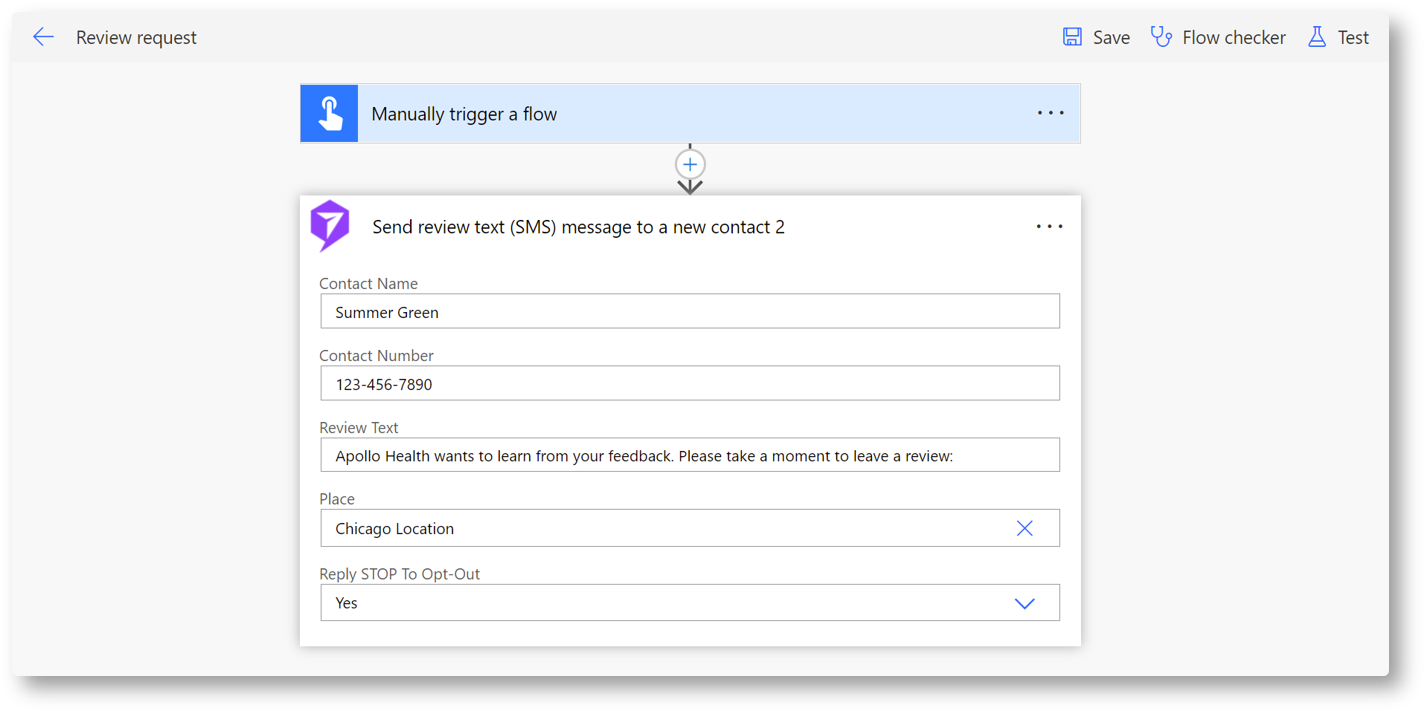
Task: Click the Flow checker text label
Action: tap(1233, 37)
